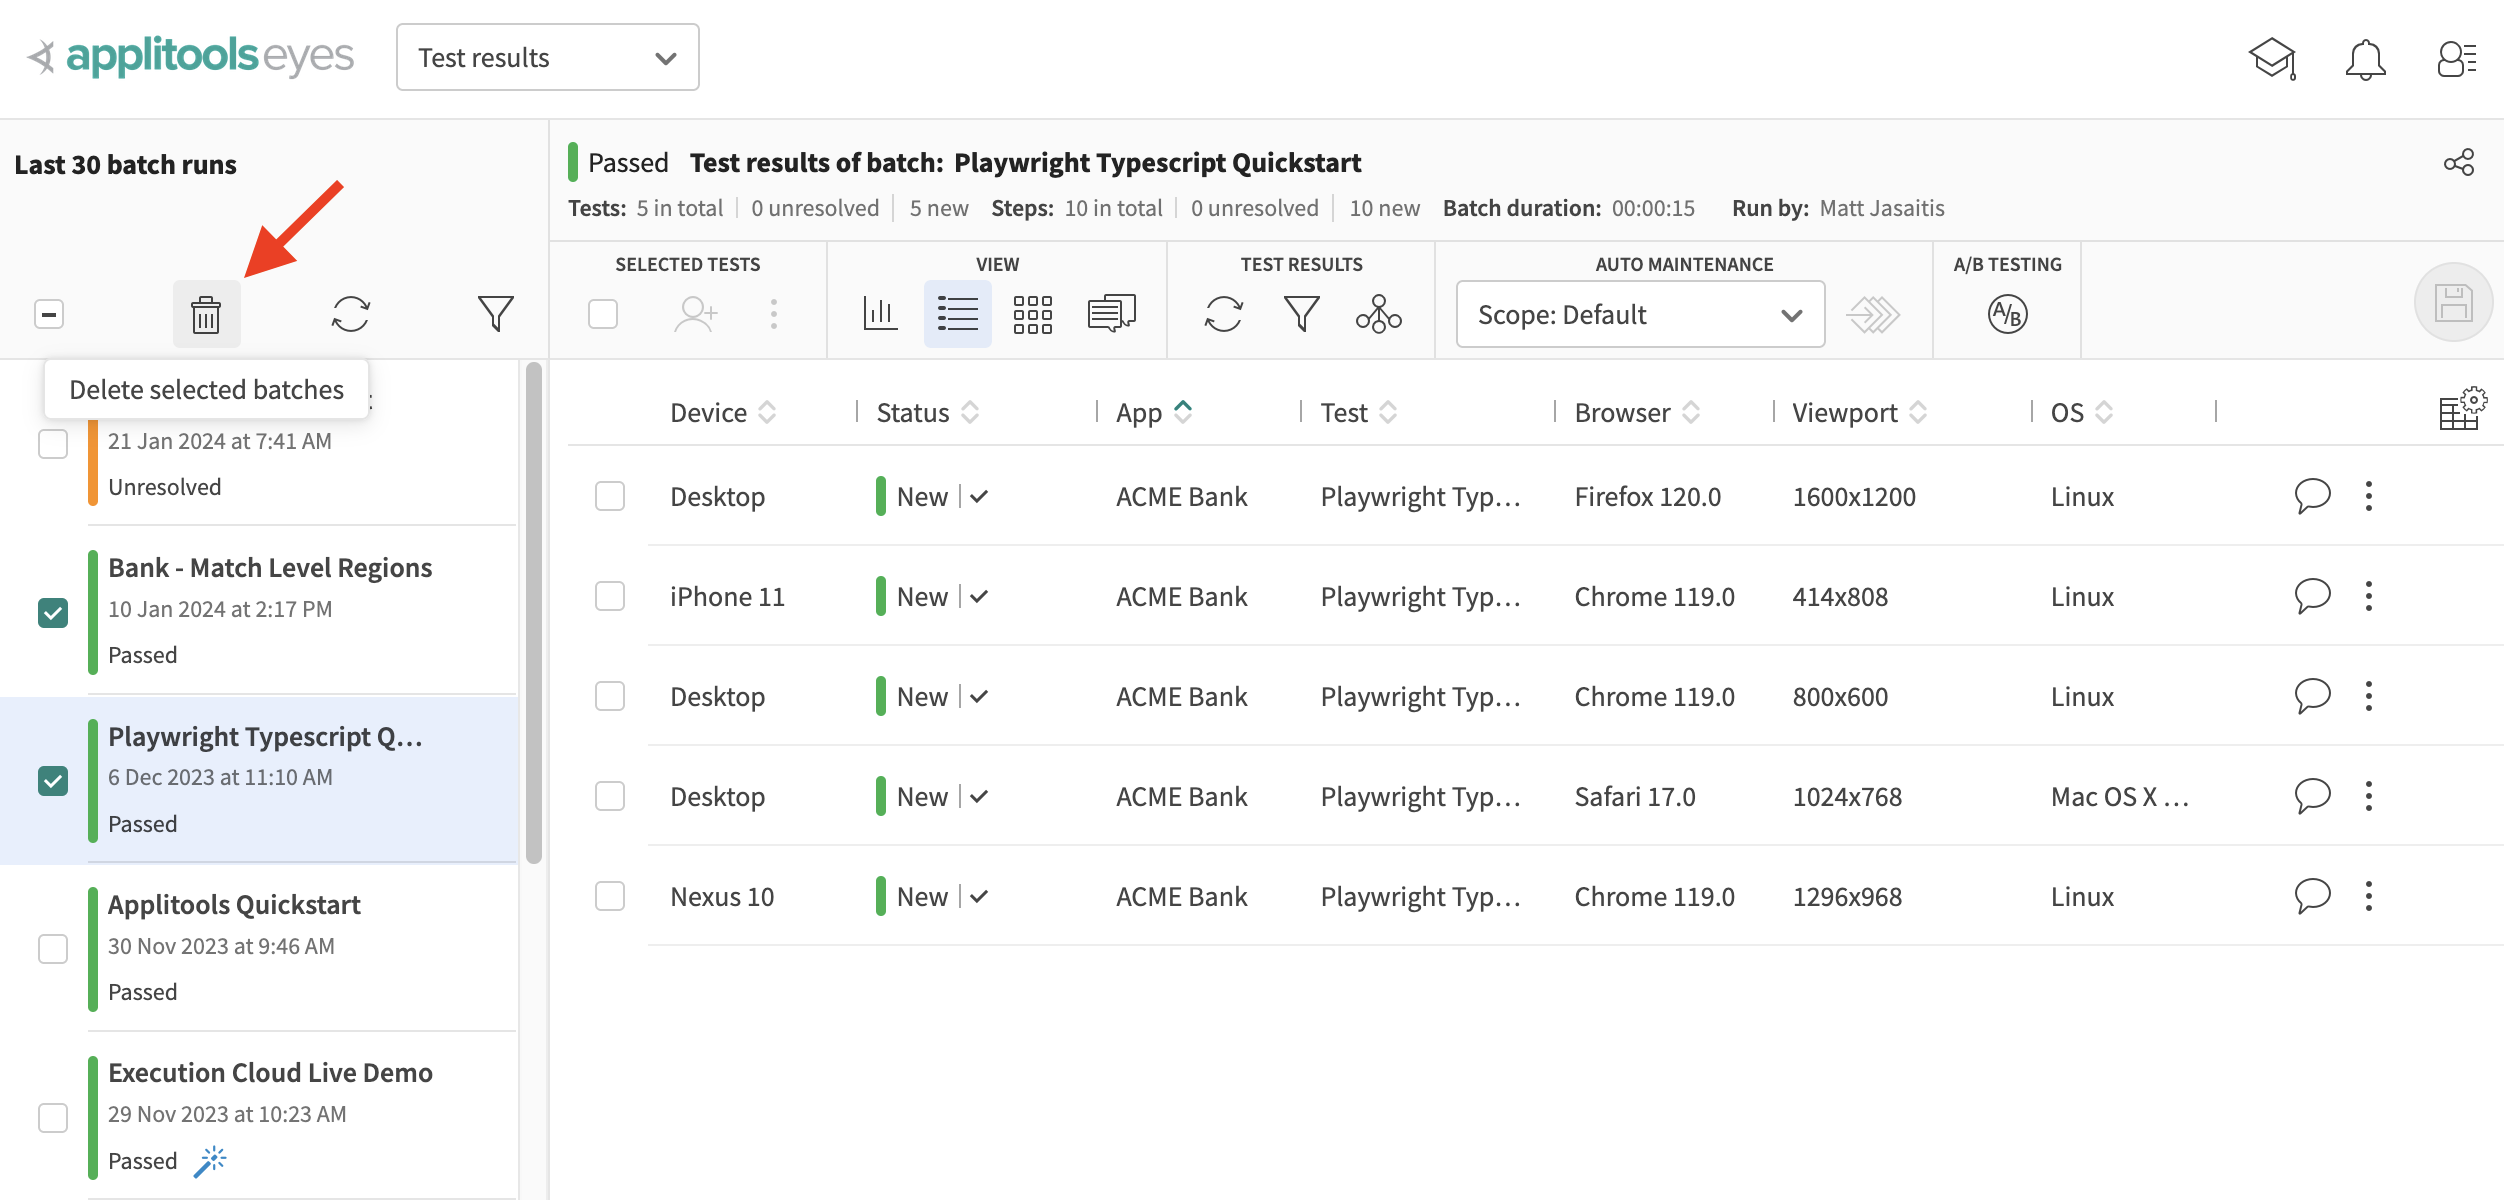Toggle the checkbox for Bank - Match Level Regions batch
This screenshot has width=2504, height=1200.
[x=53, y=610]
